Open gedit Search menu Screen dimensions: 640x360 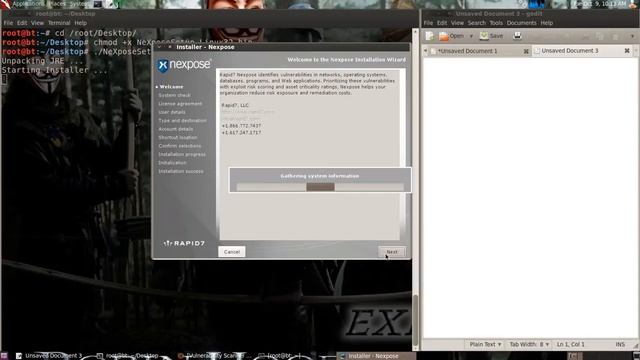[477, 23]
